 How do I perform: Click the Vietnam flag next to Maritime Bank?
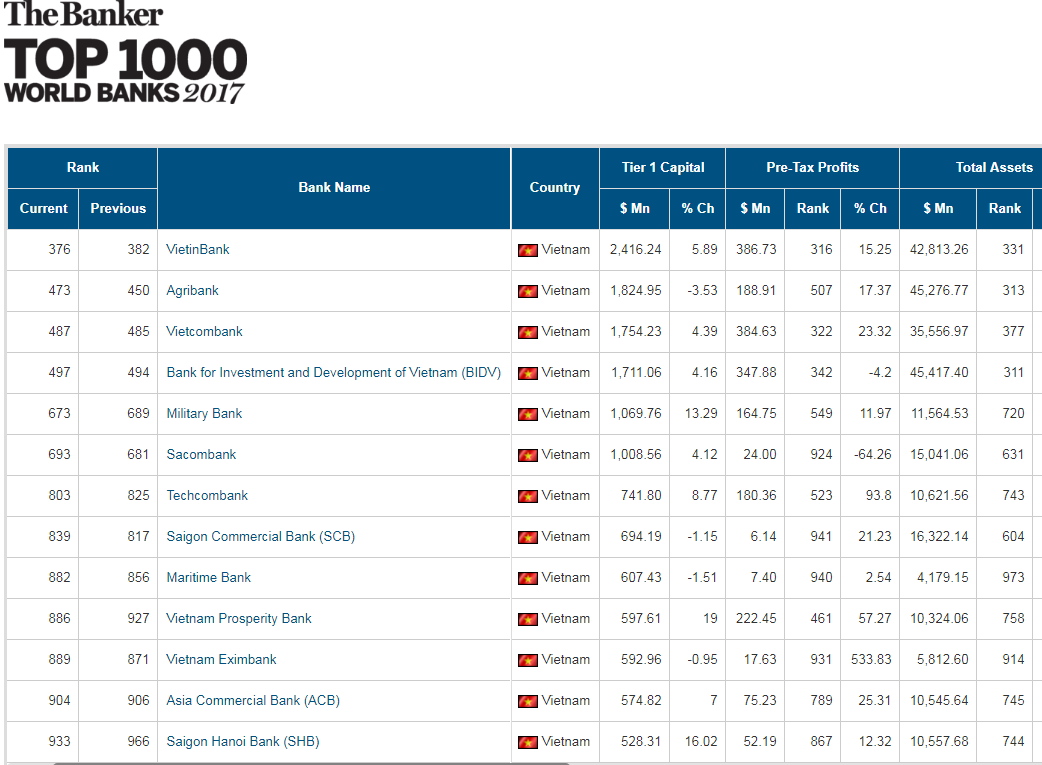pyautogui.click(x=528, y=577)
